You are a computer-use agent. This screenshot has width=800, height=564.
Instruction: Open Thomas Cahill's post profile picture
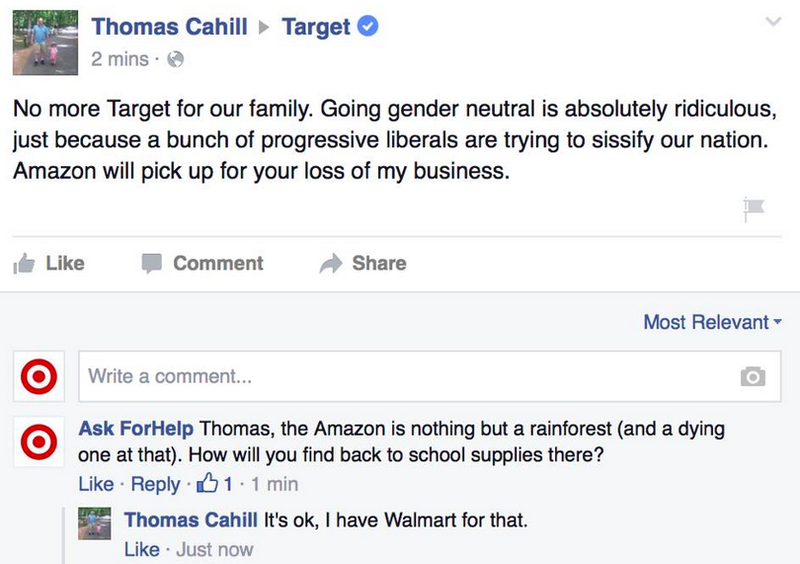pos(45,42)
